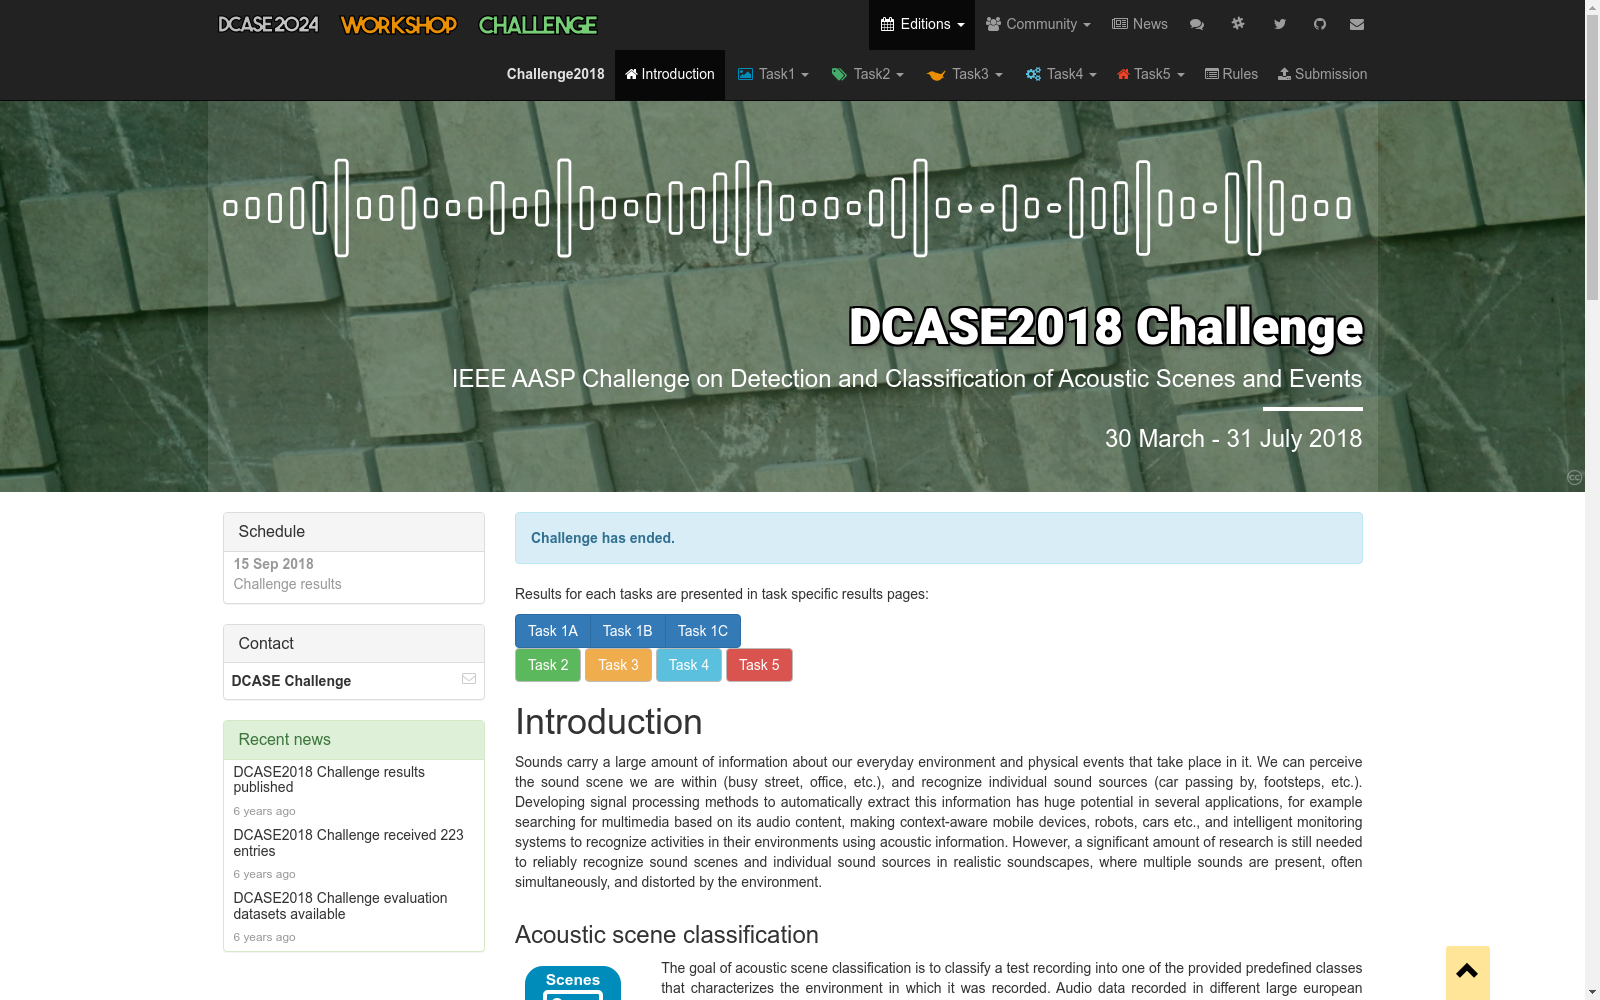Open Task 1A results
Viewport: 1600px width, 1000px height.
click(553, 631)
